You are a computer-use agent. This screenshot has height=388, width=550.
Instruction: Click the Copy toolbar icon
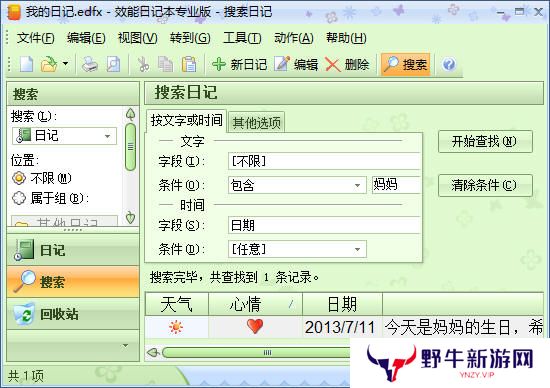[x=165, y=64]
